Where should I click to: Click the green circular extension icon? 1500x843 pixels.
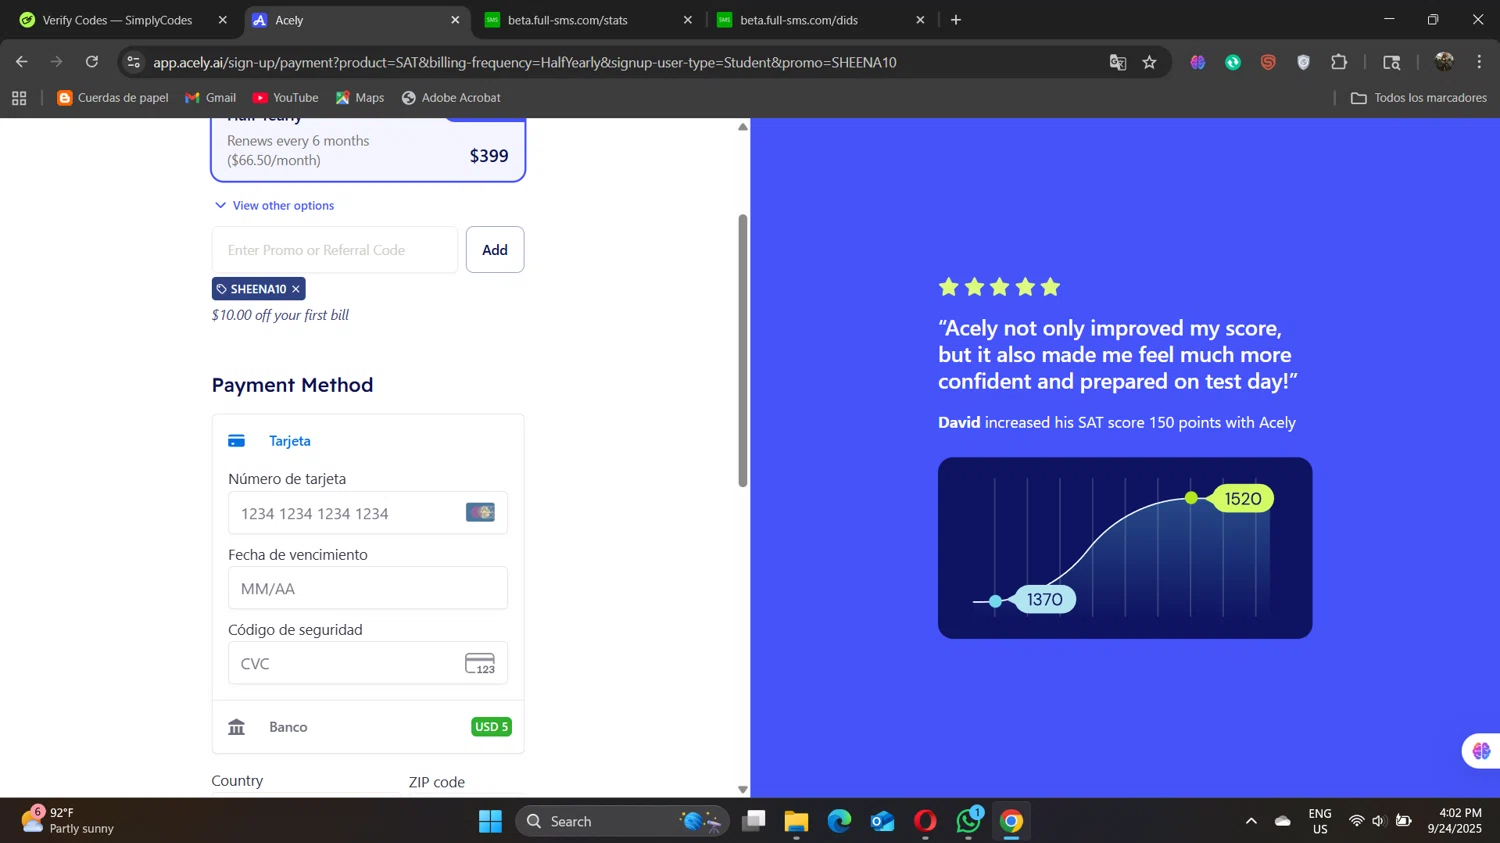click(1233, 62)
